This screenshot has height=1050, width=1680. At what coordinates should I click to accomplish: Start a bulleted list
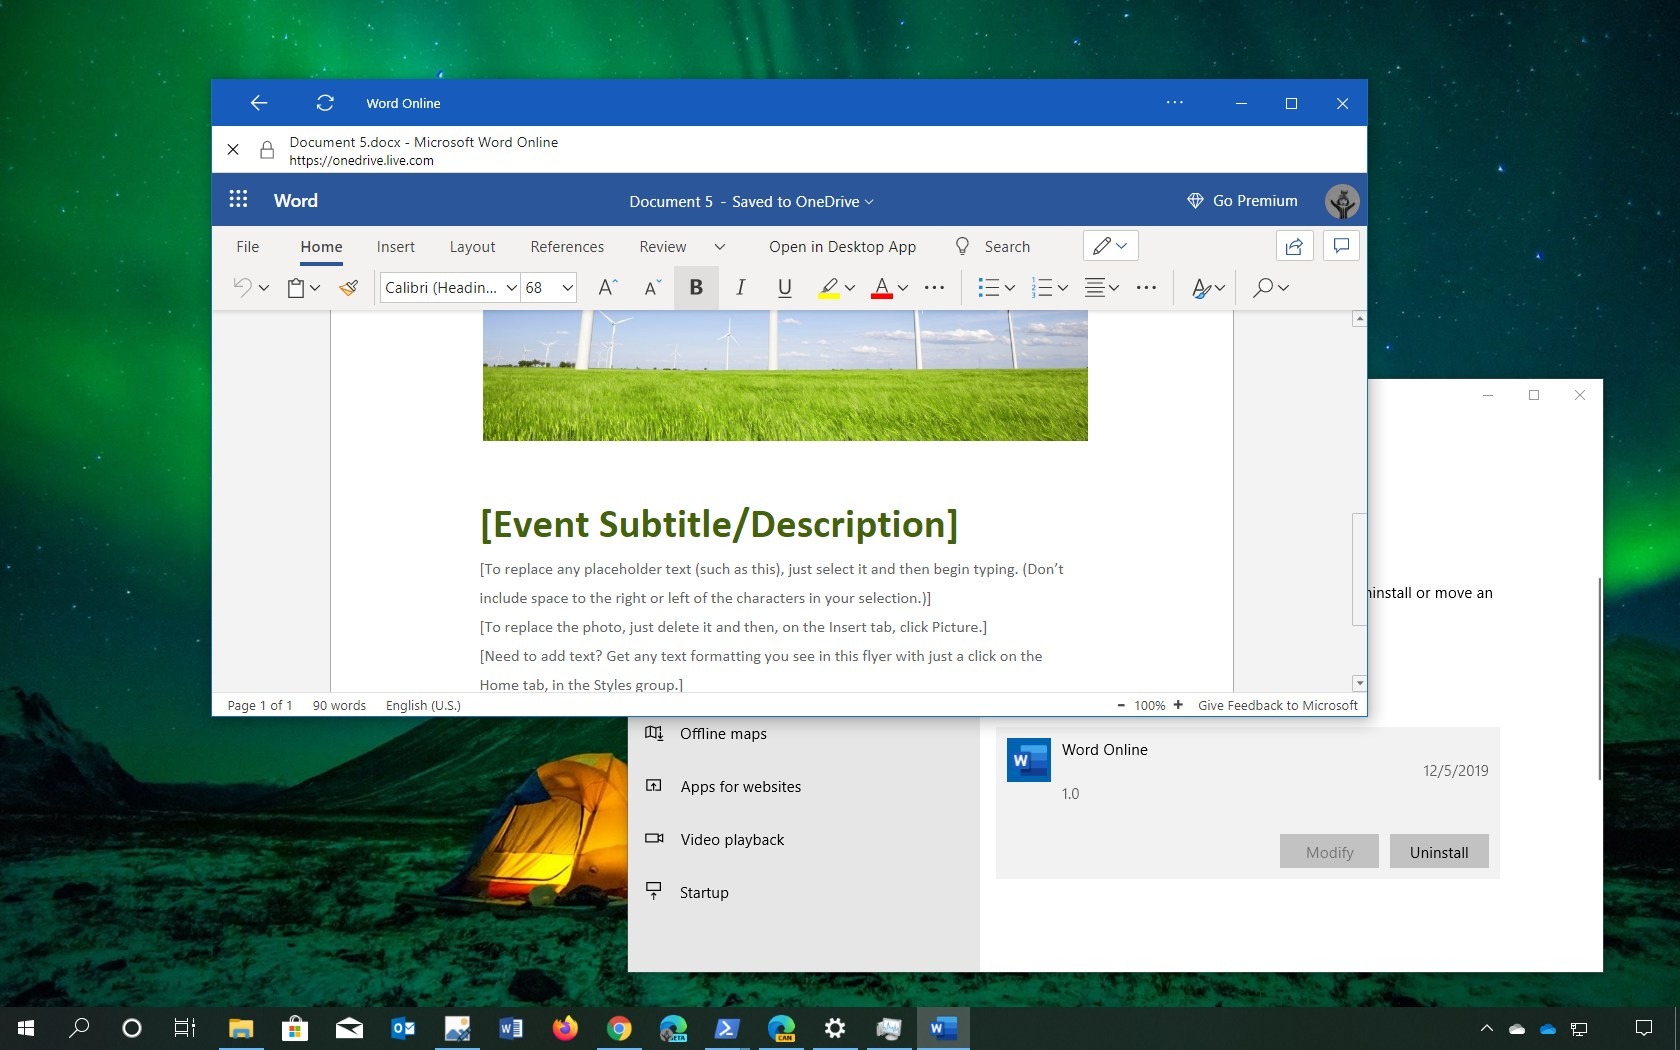coord(988,288)
